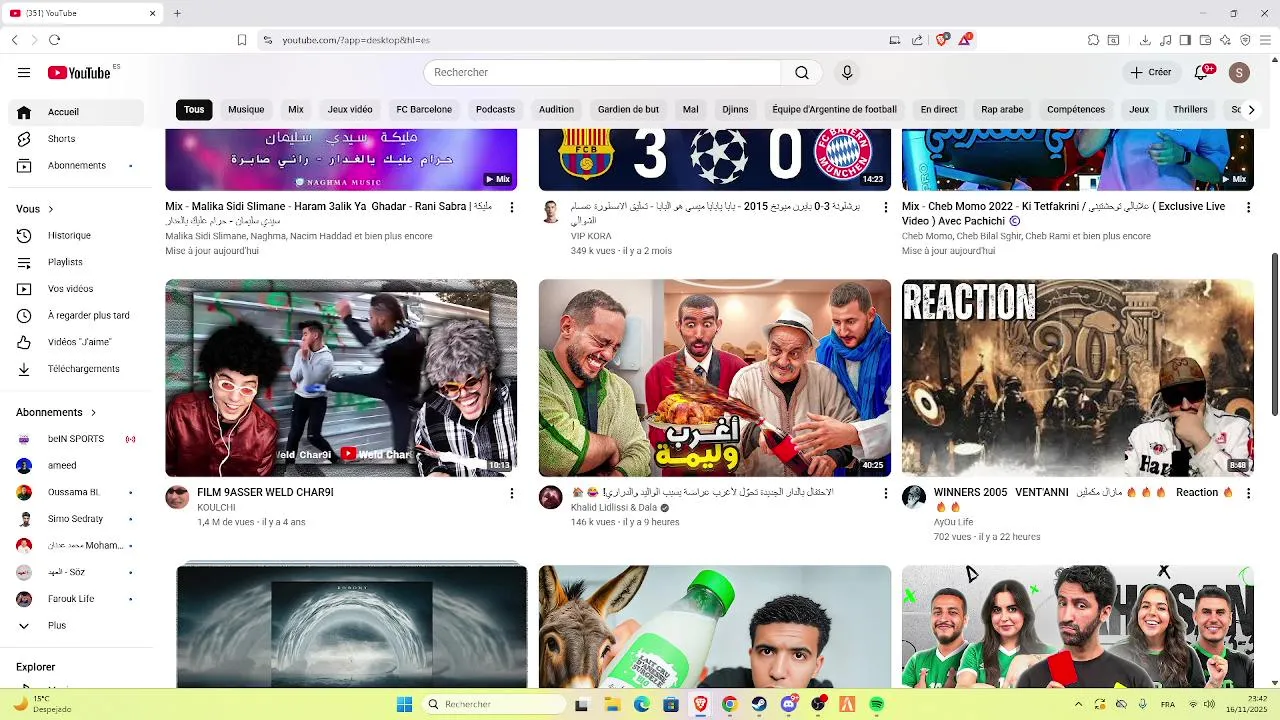The width and height of the screenshot is (1280, 720).
Task: Select the Tous filter chip
Action: (194, 110)
